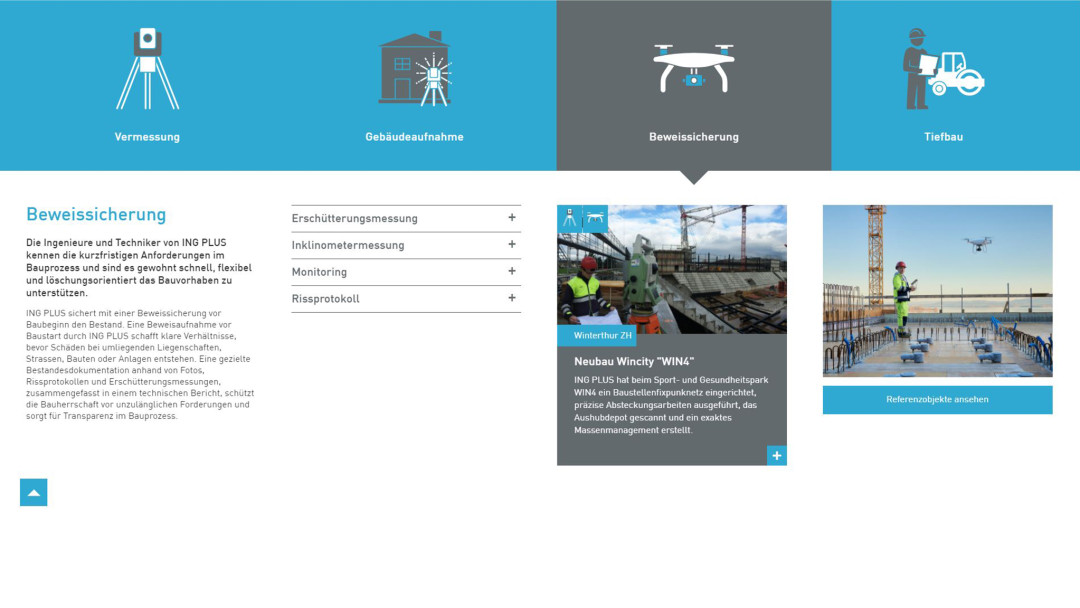Viewport: 1080px width, 608px height.
Task: Click small tripod icon on project image
Action: (x=569, y=218)
